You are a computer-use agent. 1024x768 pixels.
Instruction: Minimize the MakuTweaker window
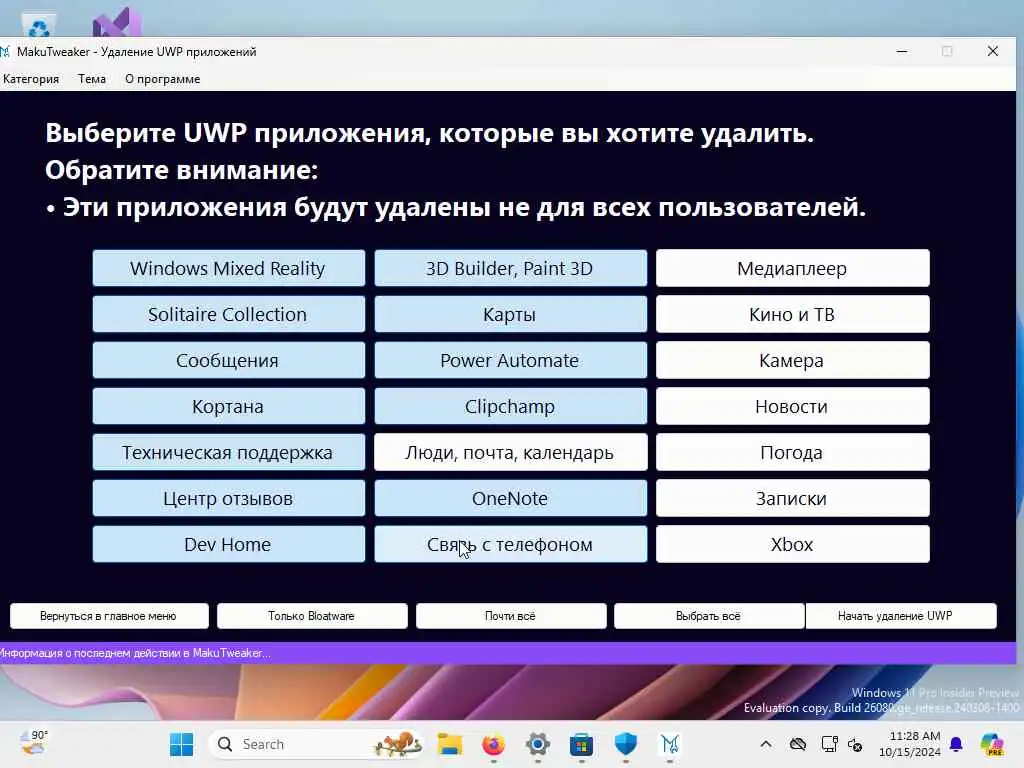point(902,51)
